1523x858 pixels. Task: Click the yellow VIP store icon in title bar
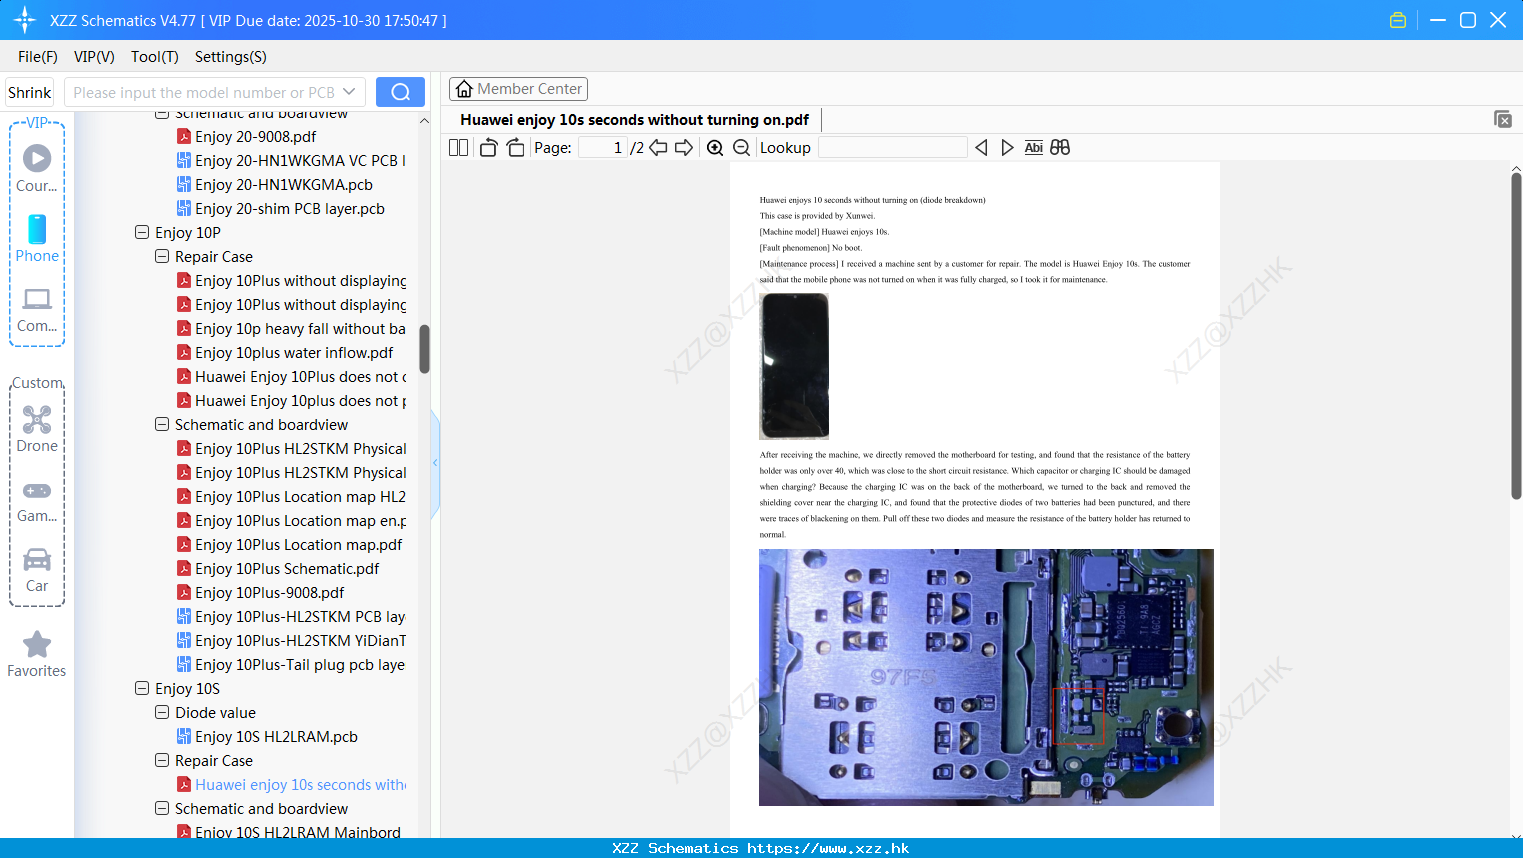point(1398,20)
